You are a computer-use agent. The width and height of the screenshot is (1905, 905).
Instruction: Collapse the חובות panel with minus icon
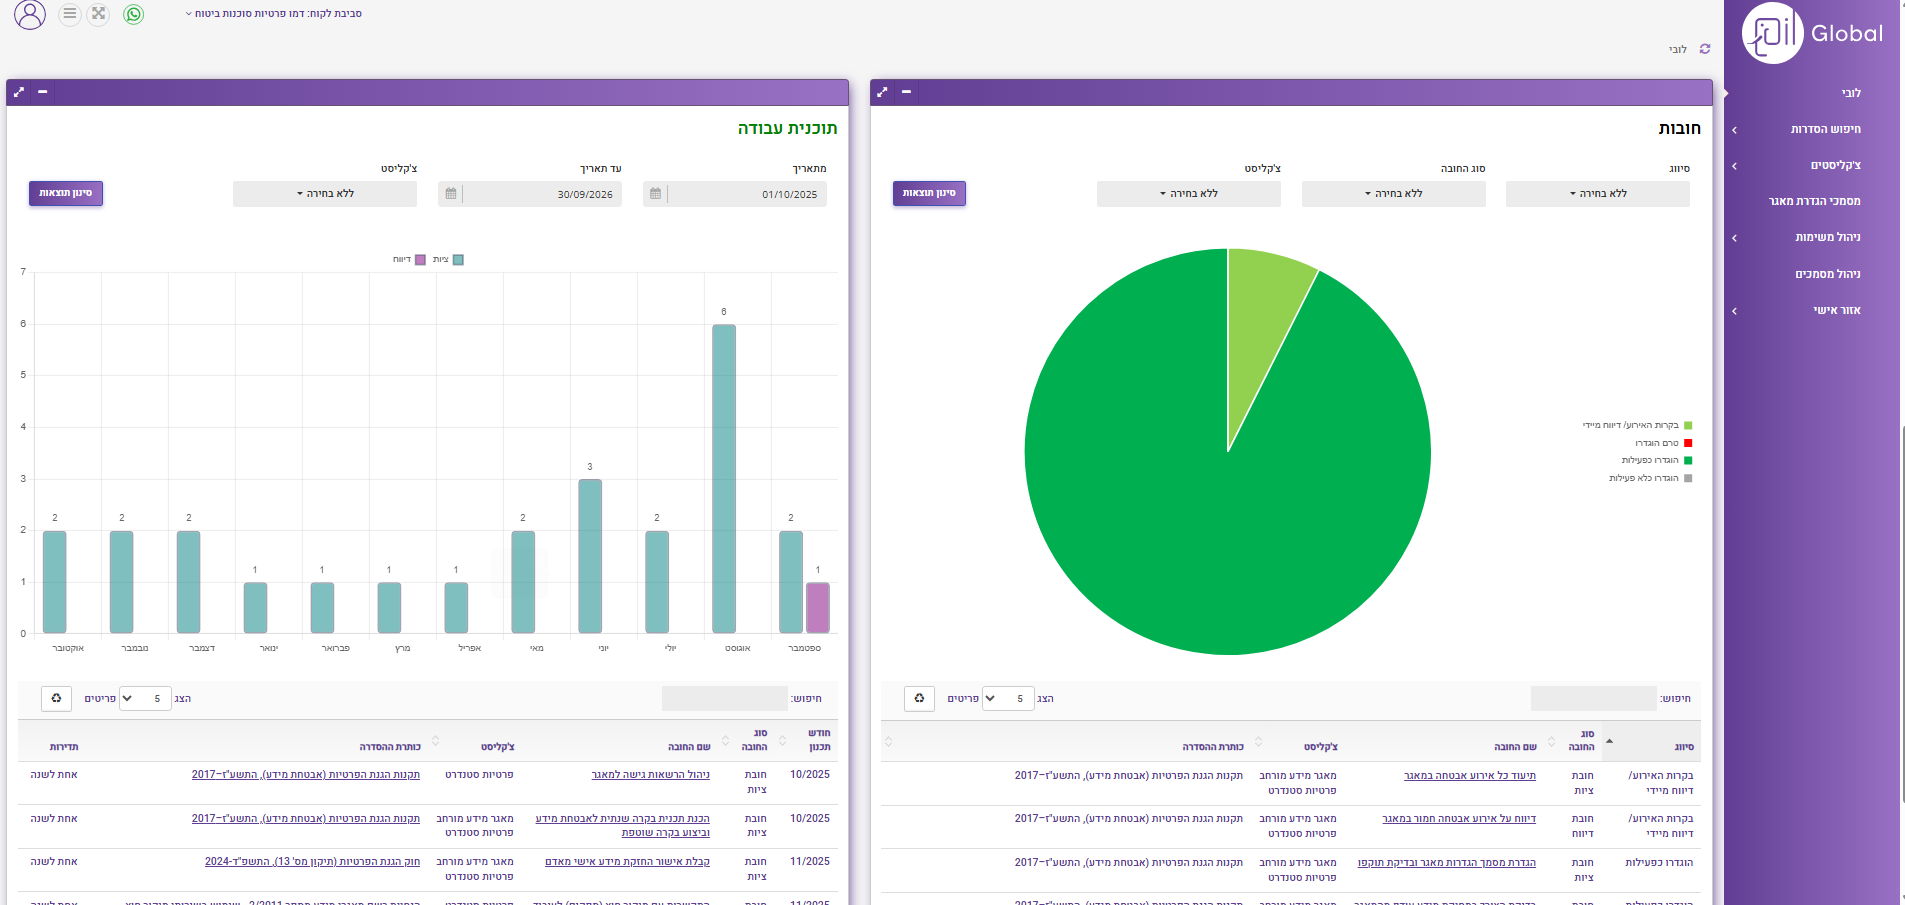click(906, 92)
